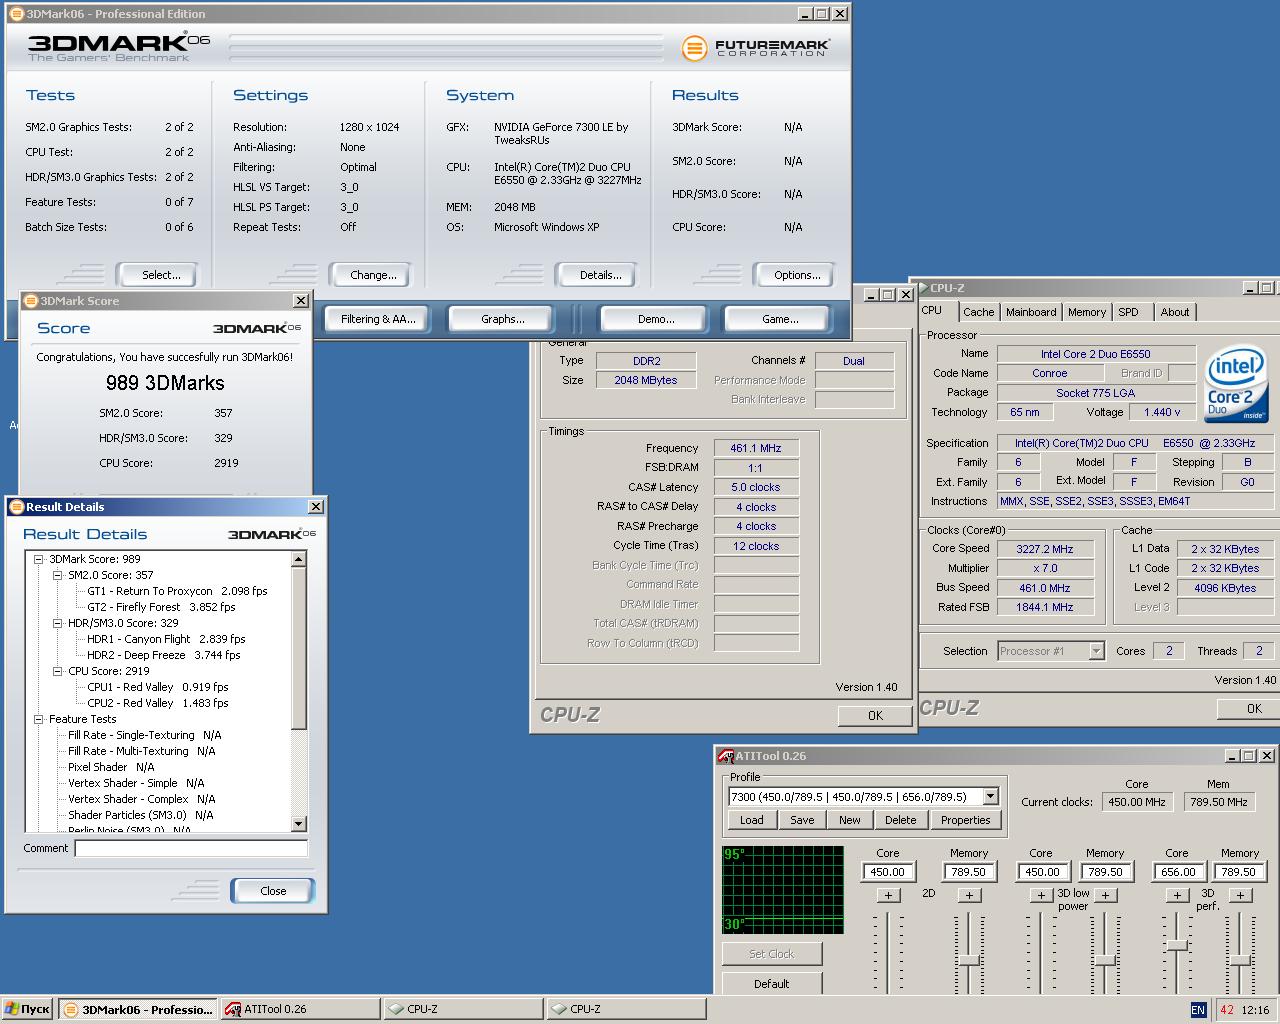Screen dimensions: 1280x1024
Task: Click the 2D Memory slider handle
Action: [969, 960]
